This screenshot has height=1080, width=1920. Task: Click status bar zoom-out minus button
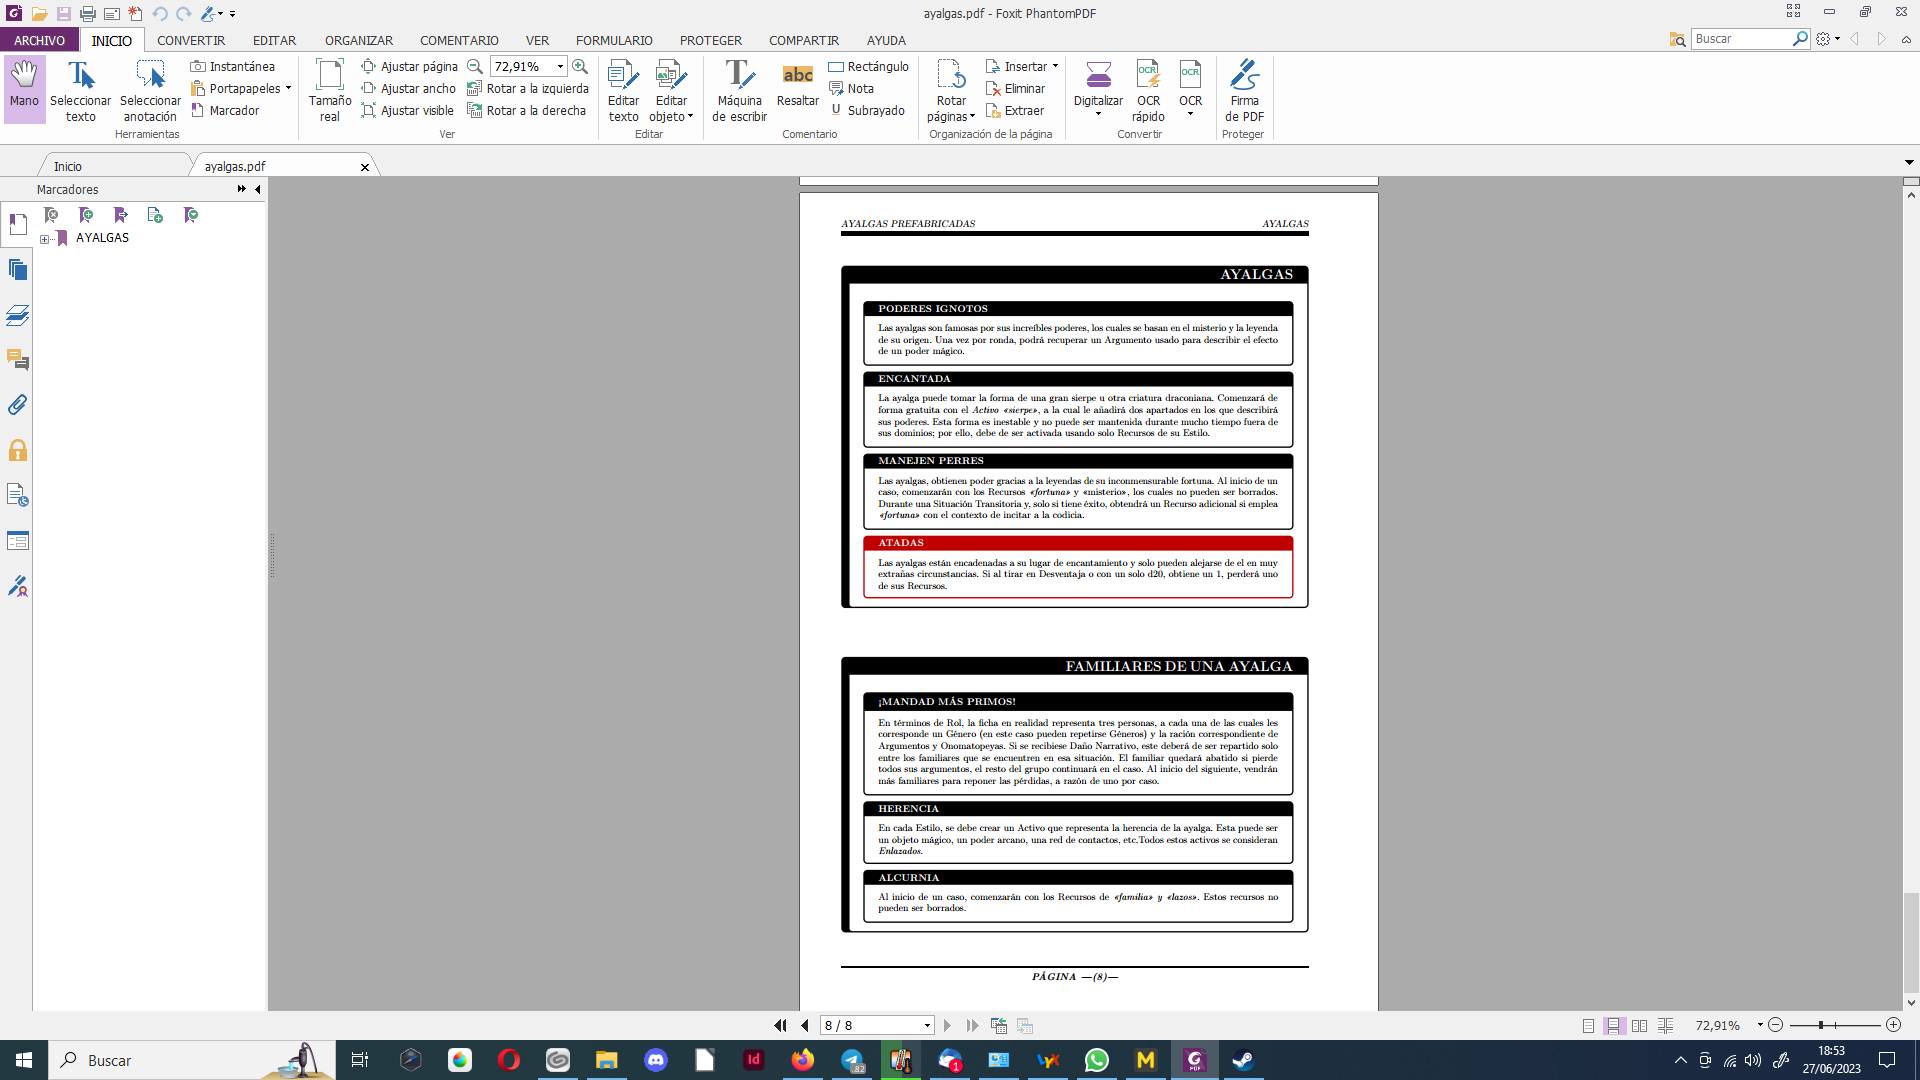[1775, 1025]
